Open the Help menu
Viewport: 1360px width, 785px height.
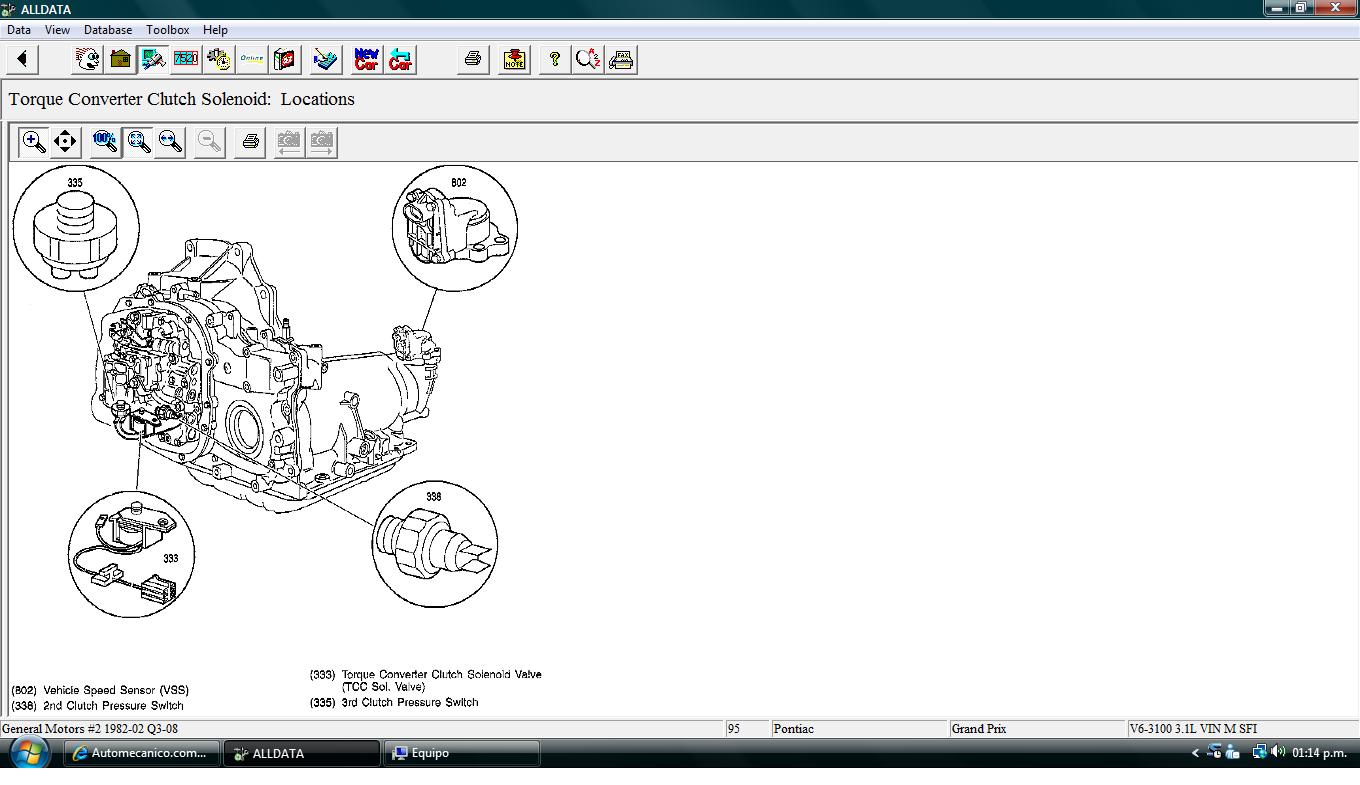click(x=215, y=30)
